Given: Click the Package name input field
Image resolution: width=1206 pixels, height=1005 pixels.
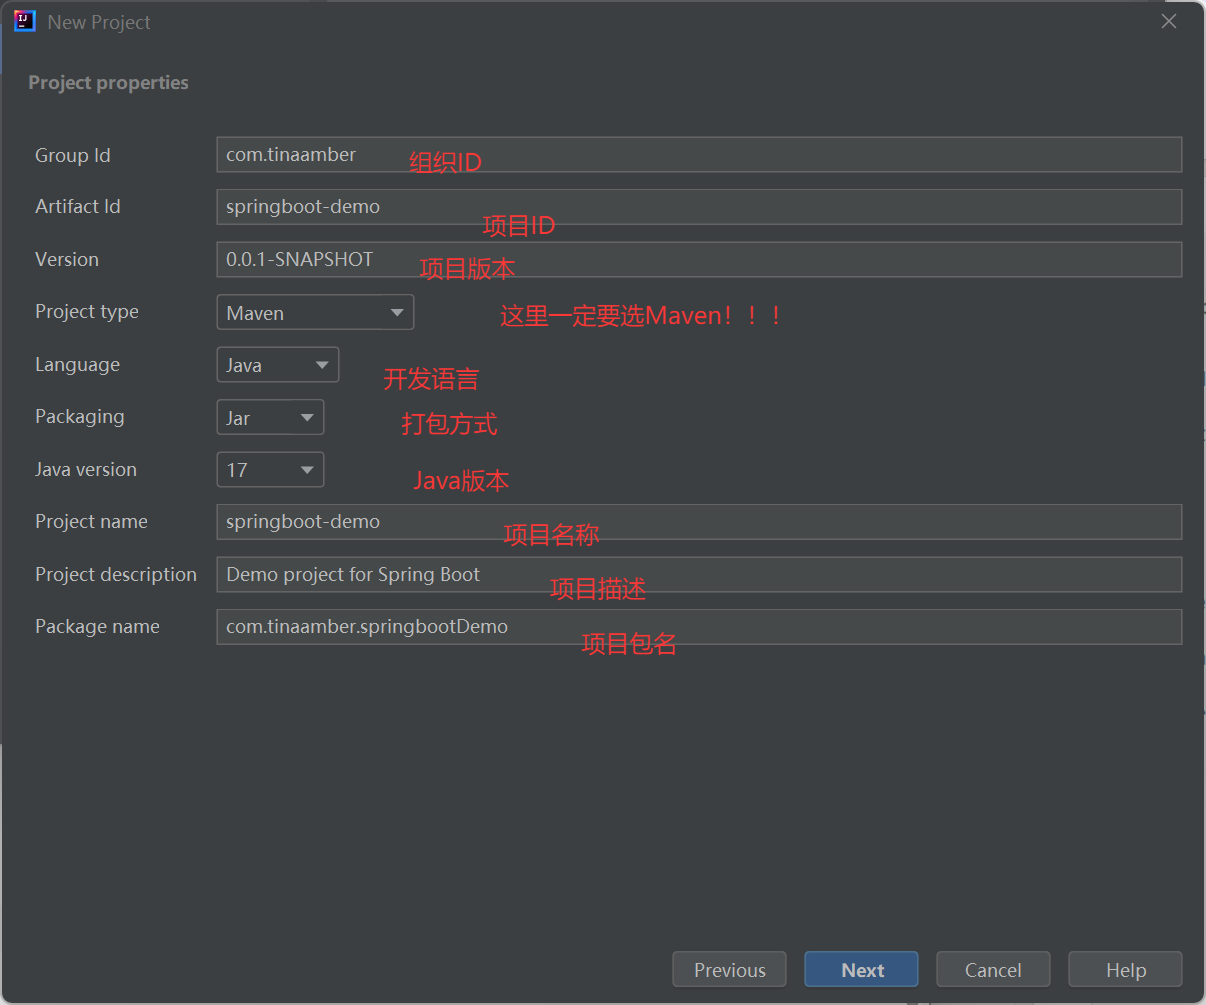Looking at the screenshot, I should [699, 627].
